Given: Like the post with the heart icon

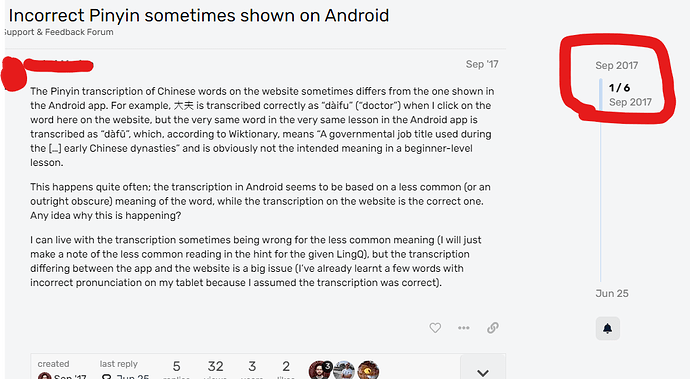Looking at the screenshot, I should click(435, 328).
